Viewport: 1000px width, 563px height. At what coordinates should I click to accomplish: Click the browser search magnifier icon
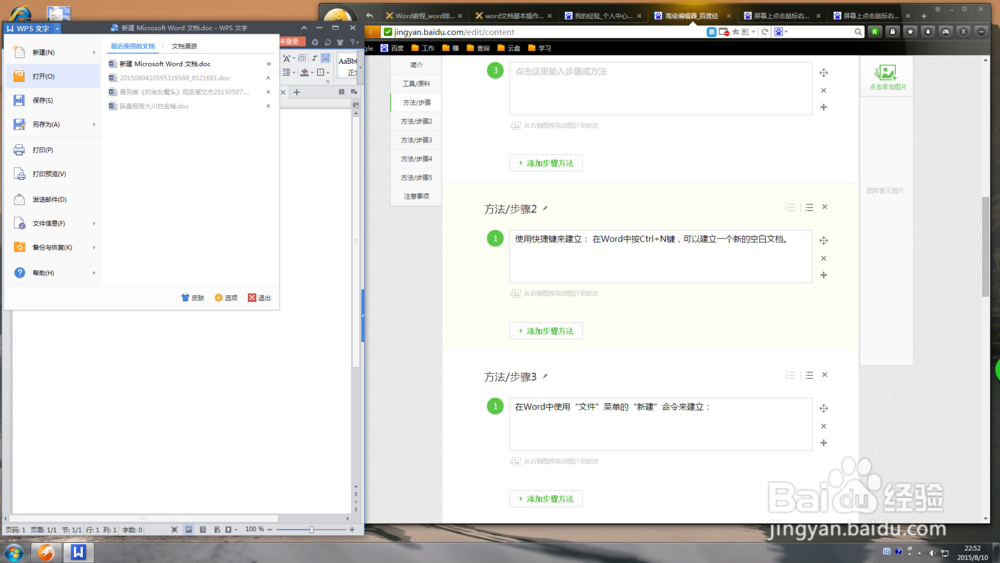coord(858,32)
